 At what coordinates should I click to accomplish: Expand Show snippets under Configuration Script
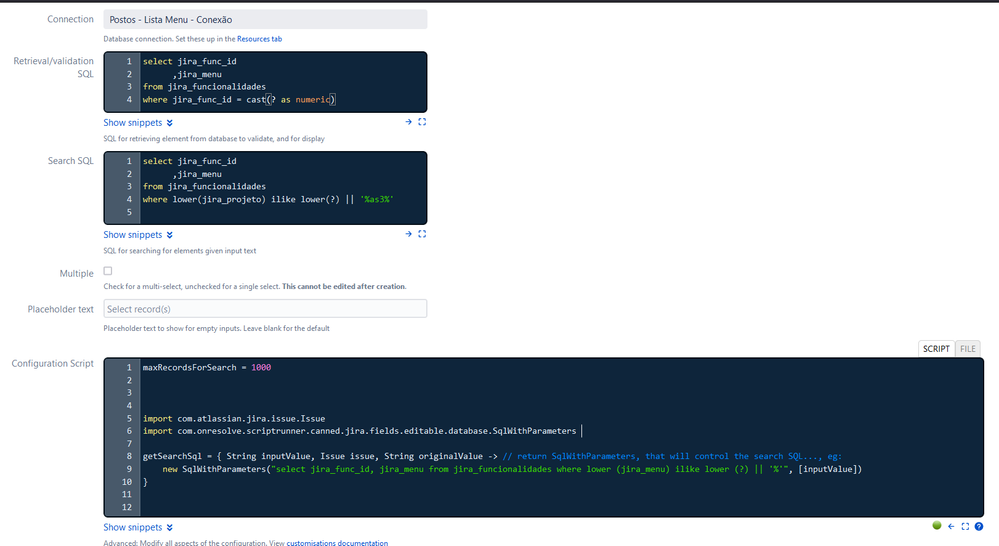click(138, 527)
